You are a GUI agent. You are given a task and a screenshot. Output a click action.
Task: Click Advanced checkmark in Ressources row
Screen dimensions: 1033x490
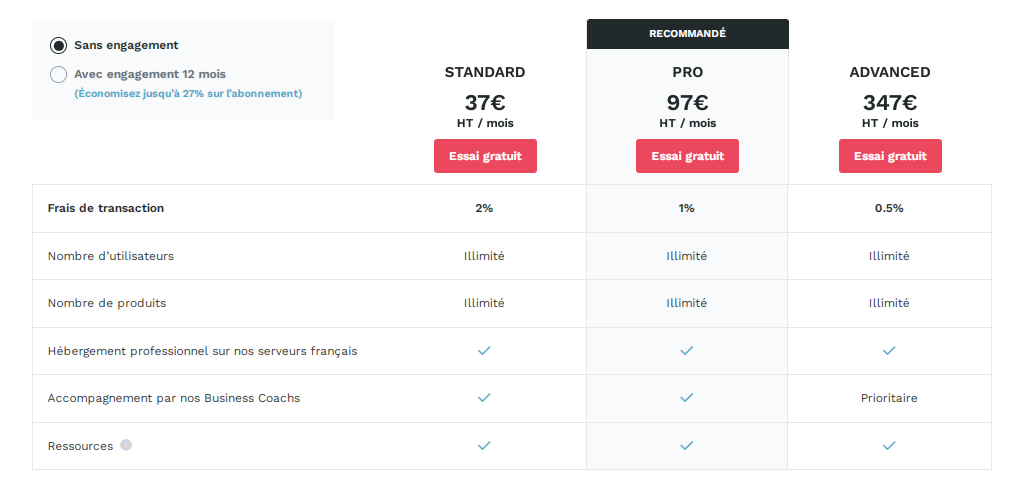point(889,446)
